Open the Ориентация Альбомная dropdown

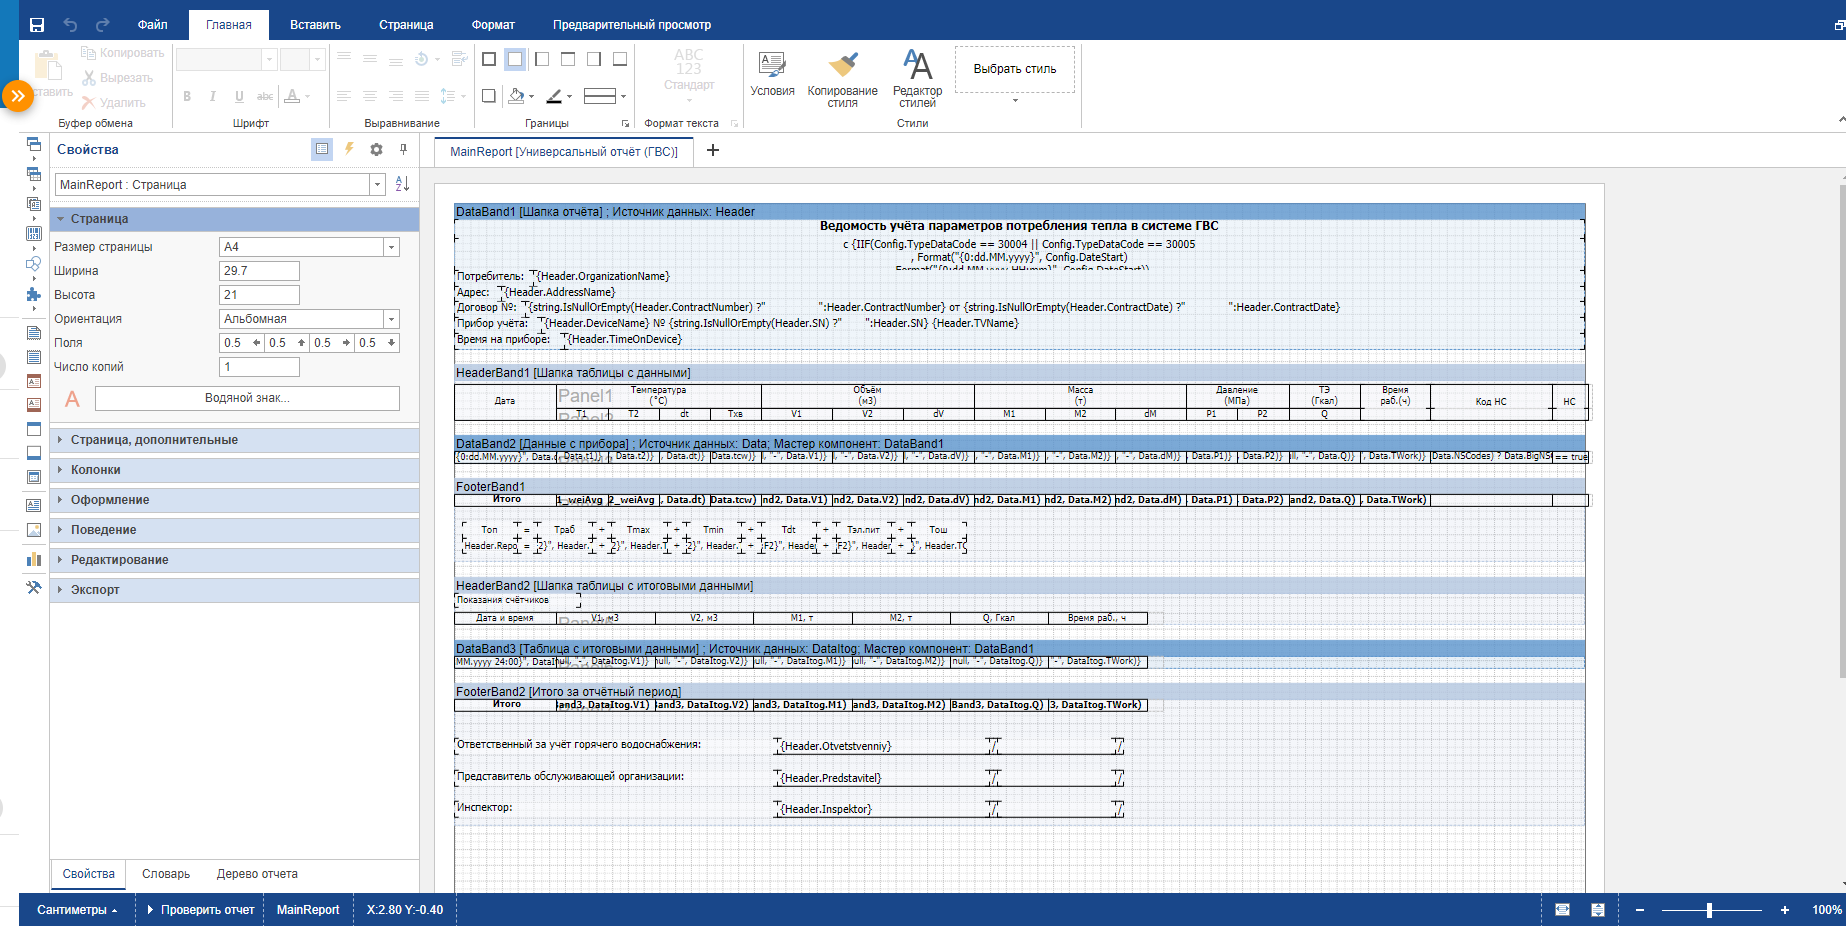coord(391,319)
